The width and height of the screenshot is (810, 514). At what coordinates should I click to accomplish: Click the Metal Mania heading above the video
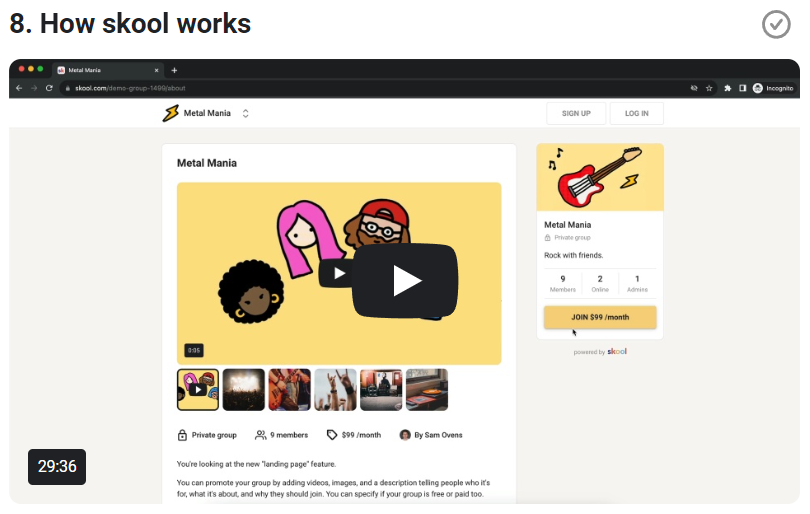[207, 163]
